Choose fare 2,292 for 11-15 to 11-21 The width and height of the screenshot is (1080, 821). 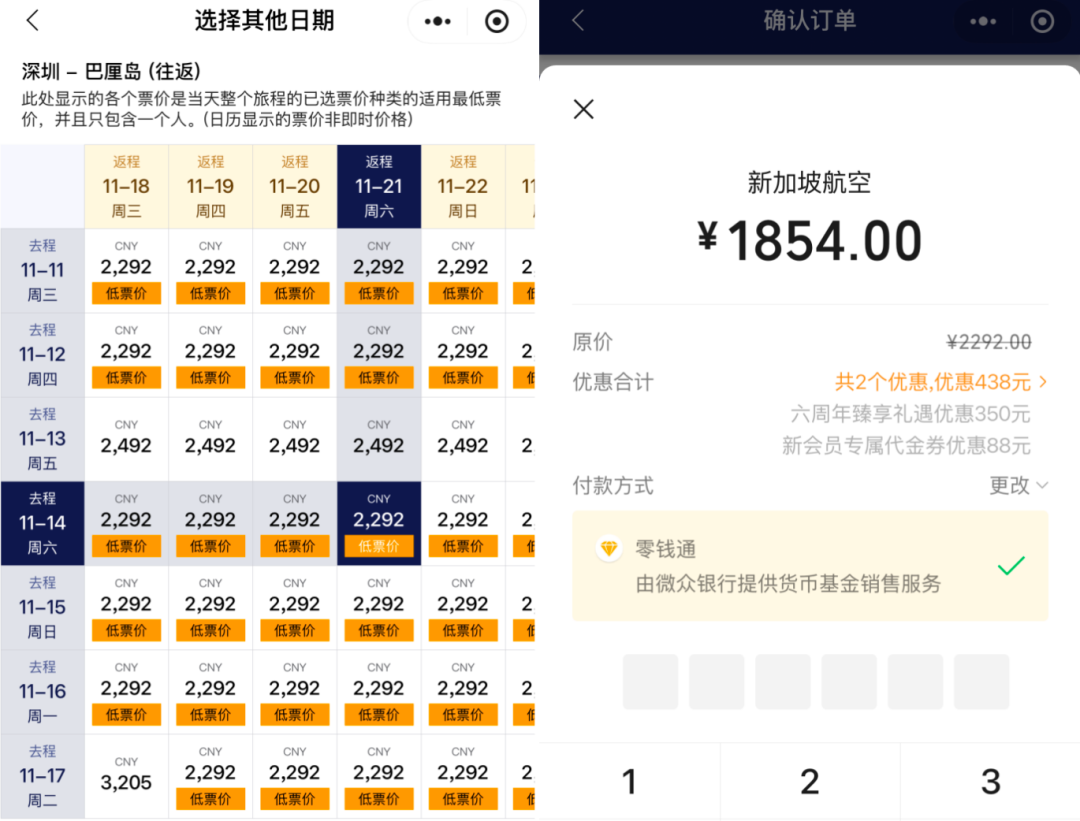(379, 607)
